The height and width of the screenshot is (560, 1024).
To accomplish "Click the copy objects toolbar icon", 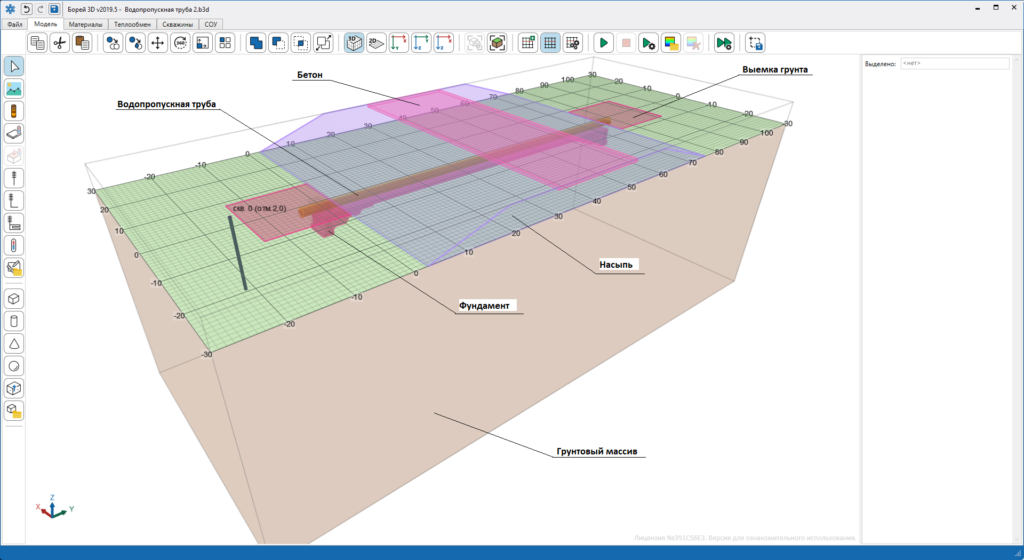I will coord(38,43).
